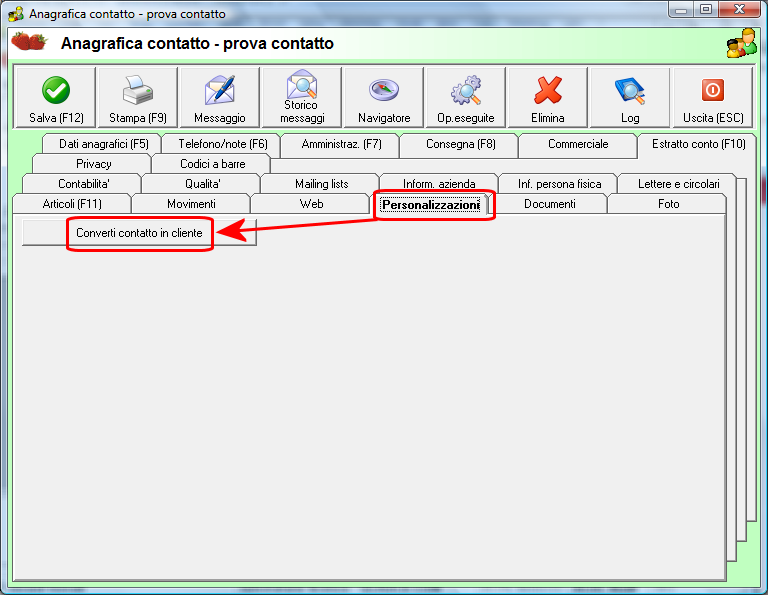This screenshot has height=595, width=768.
Task: Open the Documenti tab
Action: (x=549, y=204)
